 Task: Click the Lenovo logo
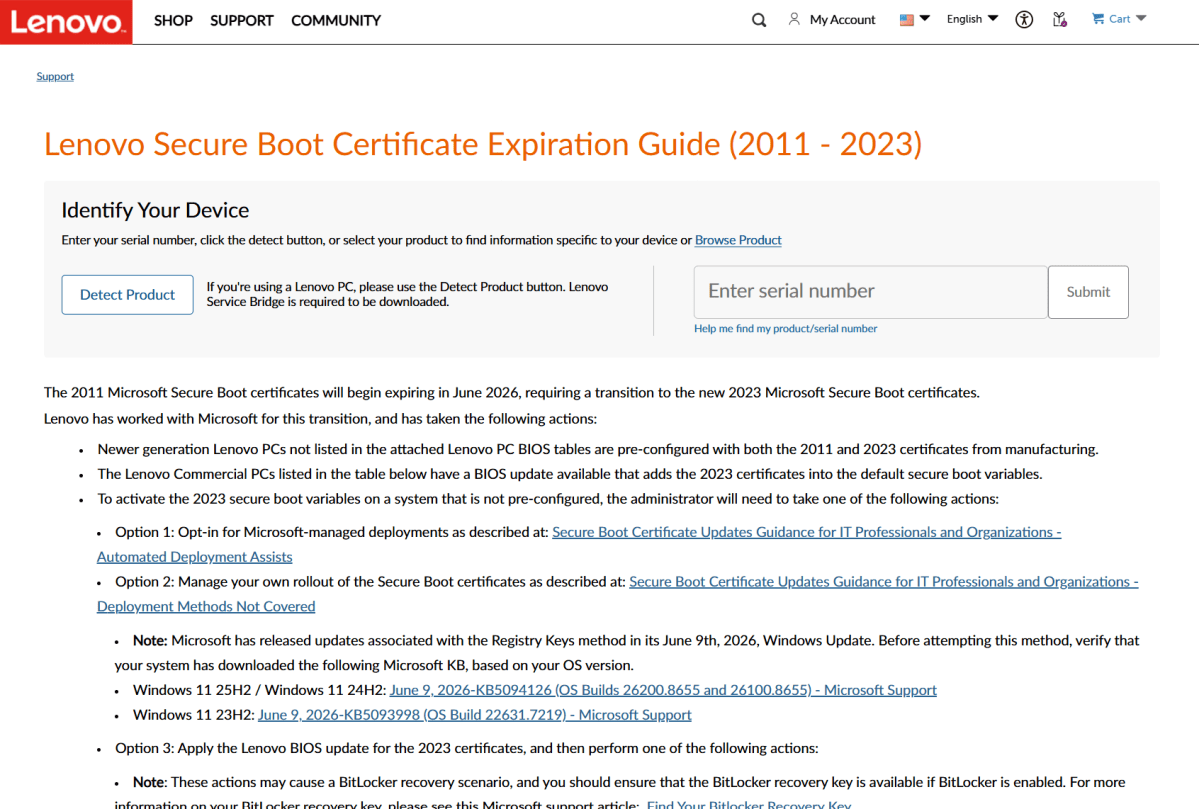coord(66,21)
